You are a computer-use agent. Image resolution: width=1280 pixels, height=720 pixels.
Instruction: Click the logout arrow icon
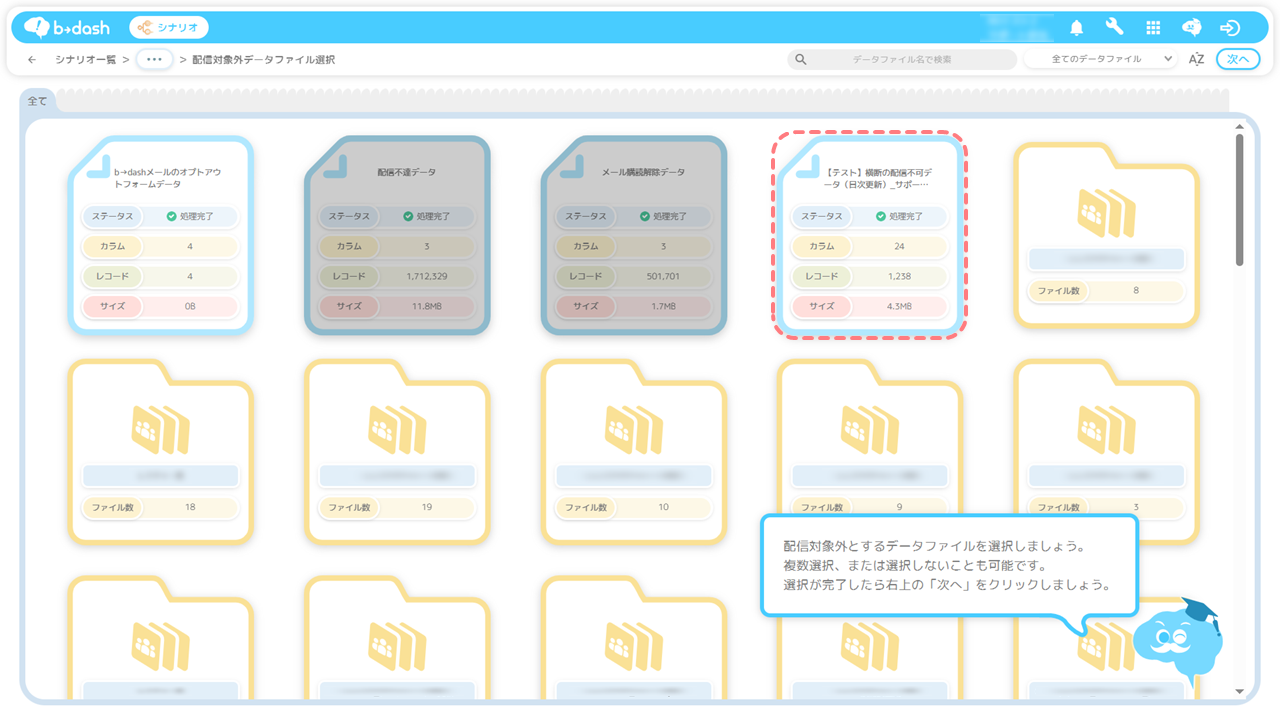point(1231,28)
